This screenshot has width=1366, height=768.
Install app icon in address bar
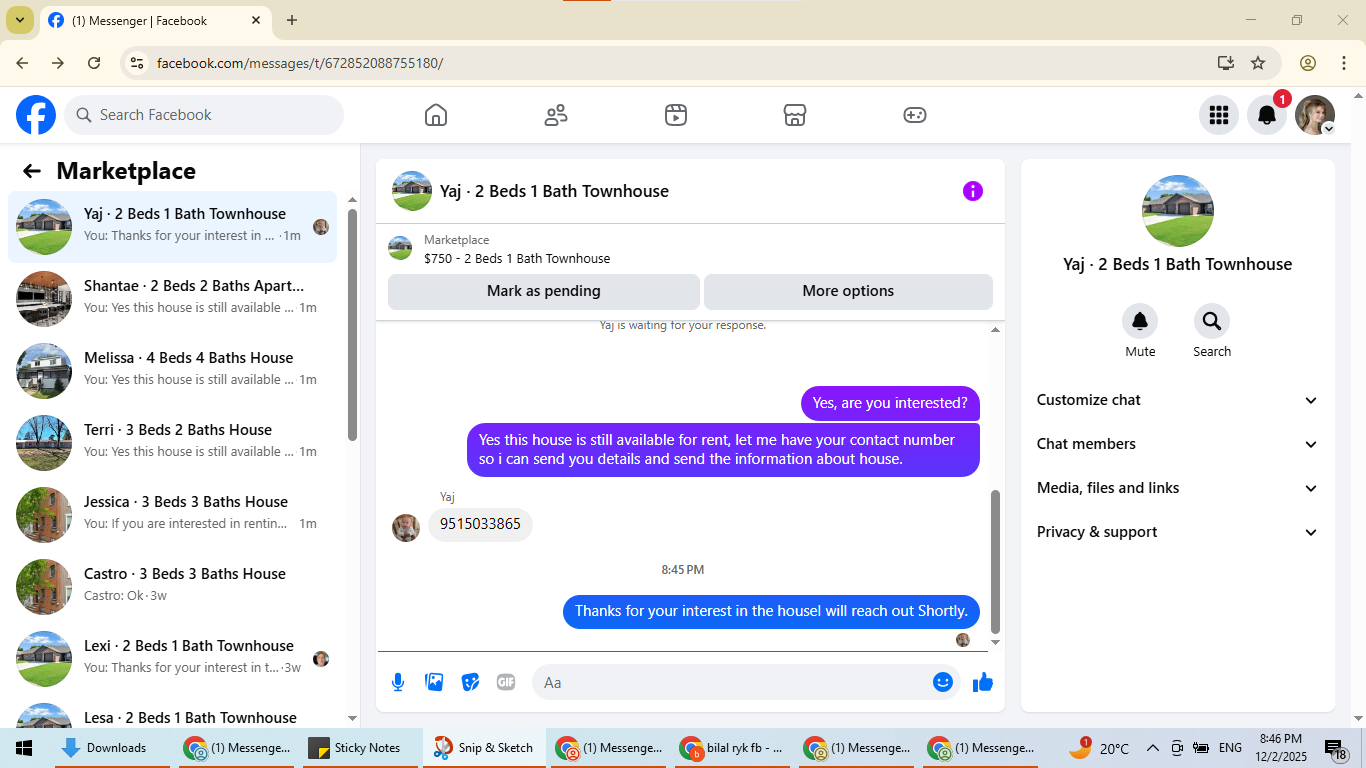coord(1226,63)
